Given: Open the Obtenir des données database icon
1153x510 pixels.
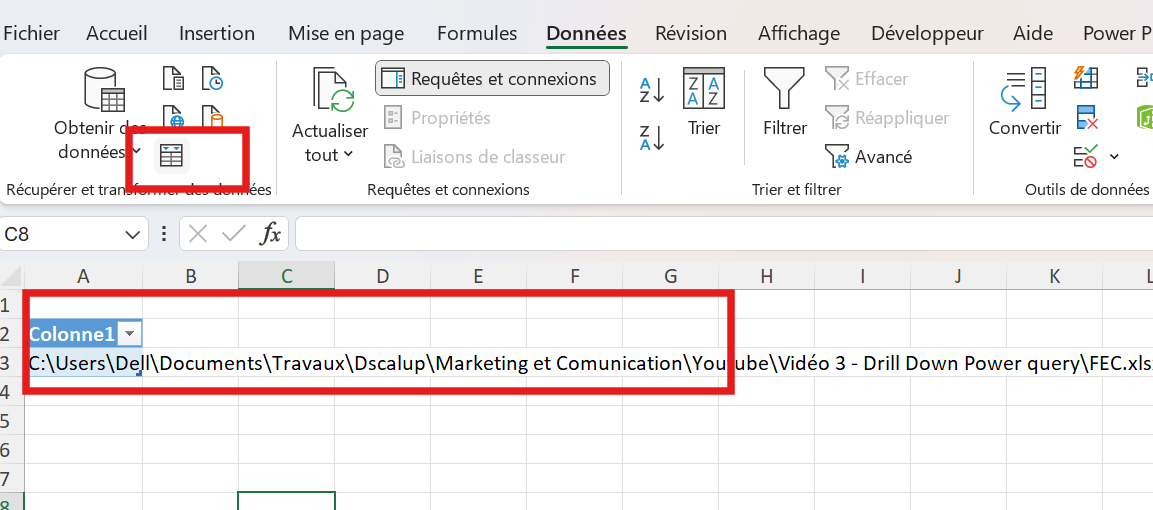Looking at the screenshot, I should pyautogui.click(x=104, y=90).
